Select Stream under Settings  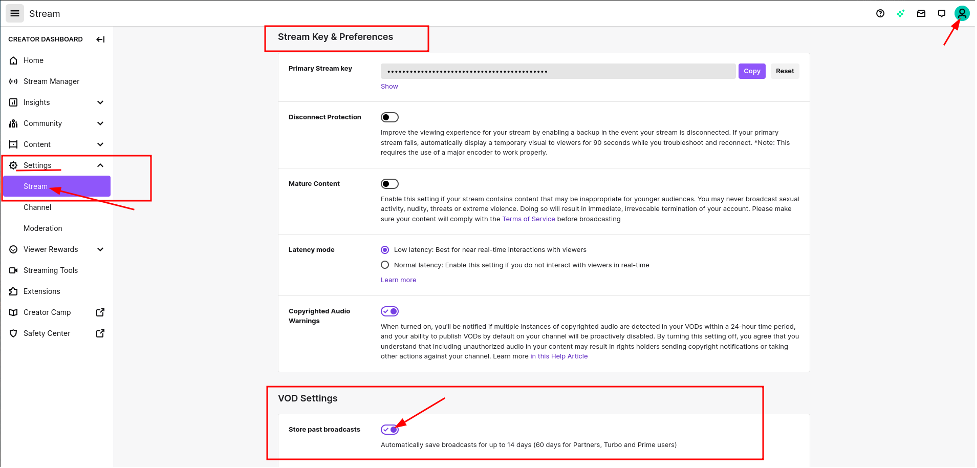coord(56,186)
